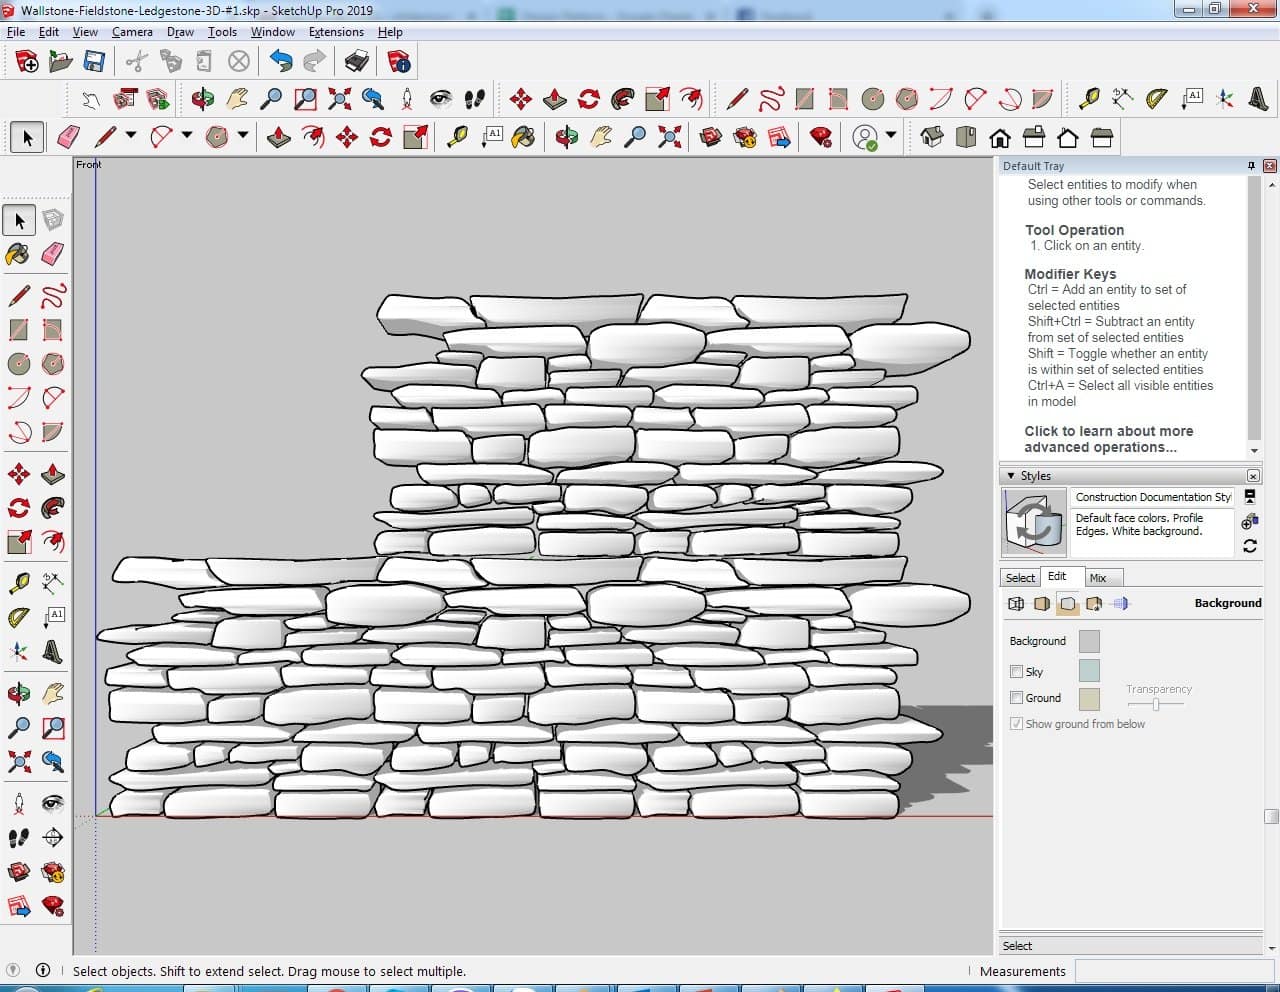This screenshot has height=992, width=1280.
Task: Choose the Tape Measure tool in left toolbar
Action: pos(18,583)
